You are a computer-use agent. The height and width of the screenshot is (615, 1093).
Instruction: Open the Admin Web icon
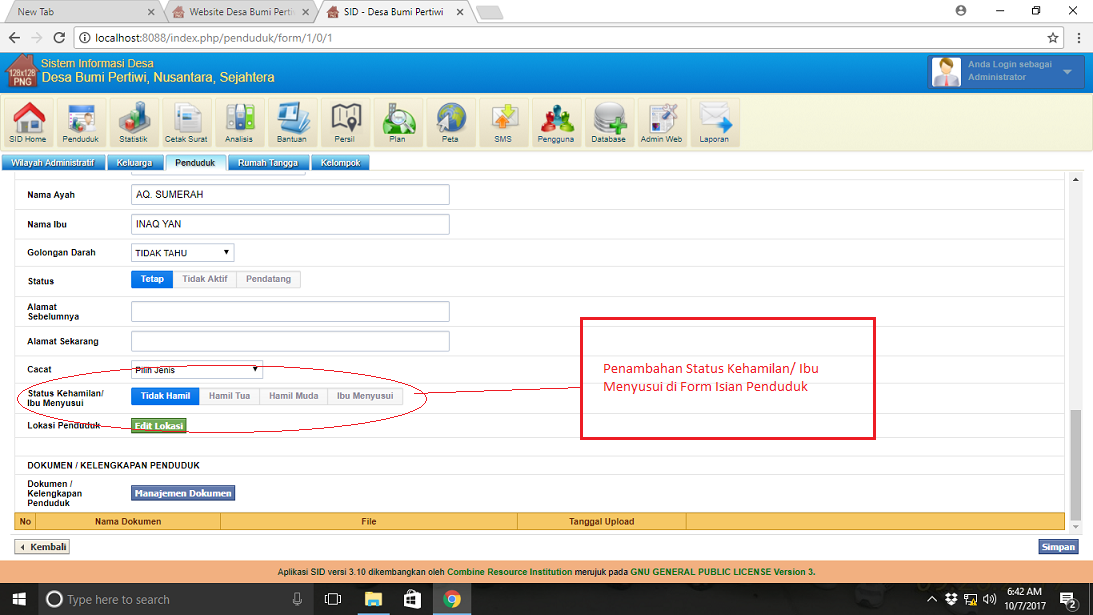[661, 122]
